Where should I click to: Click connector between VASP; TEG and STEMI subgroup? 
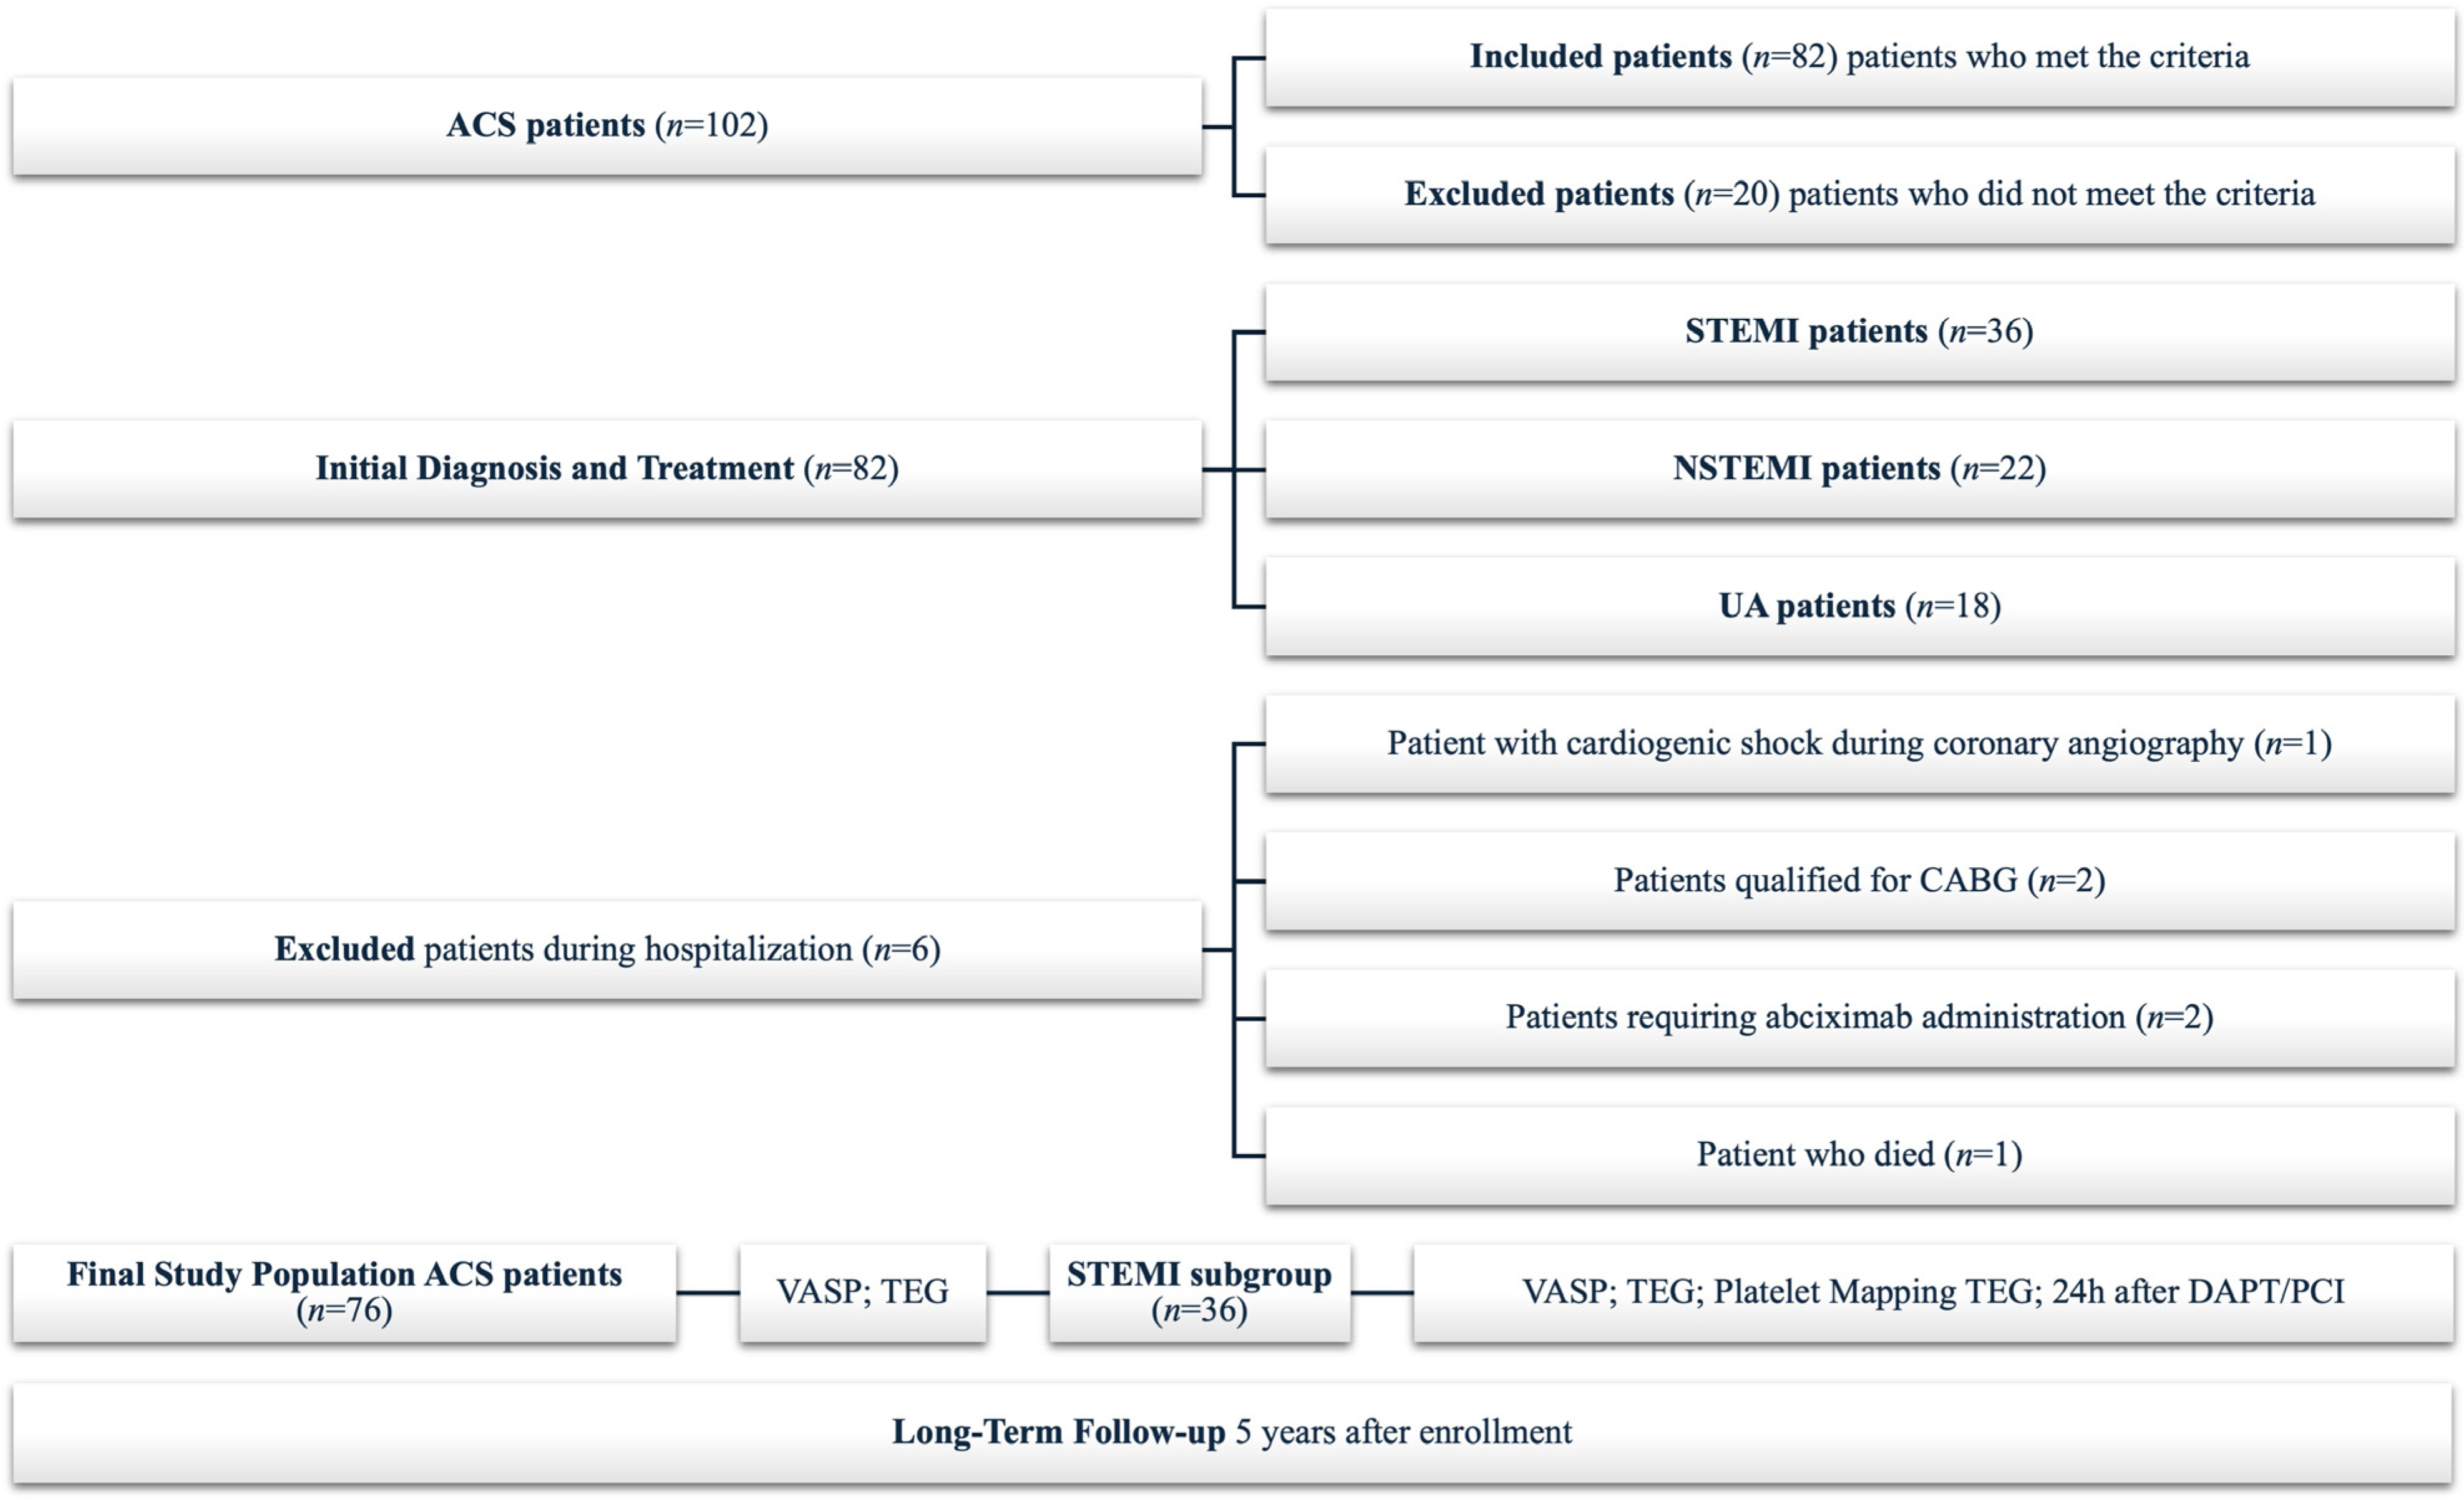[x=1017, y=1293]
